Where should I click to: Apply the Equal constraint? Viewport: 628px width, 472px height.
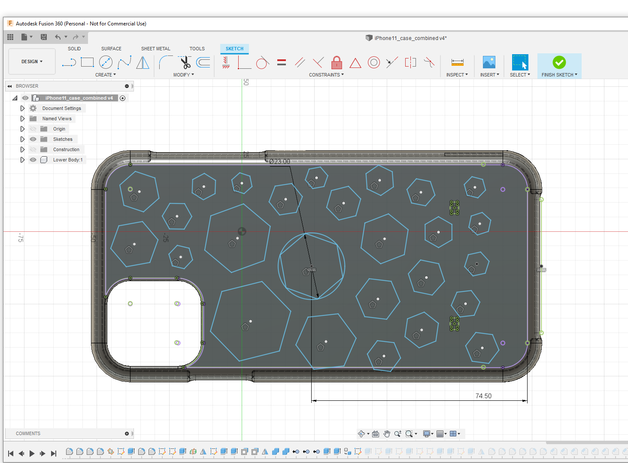282,63
